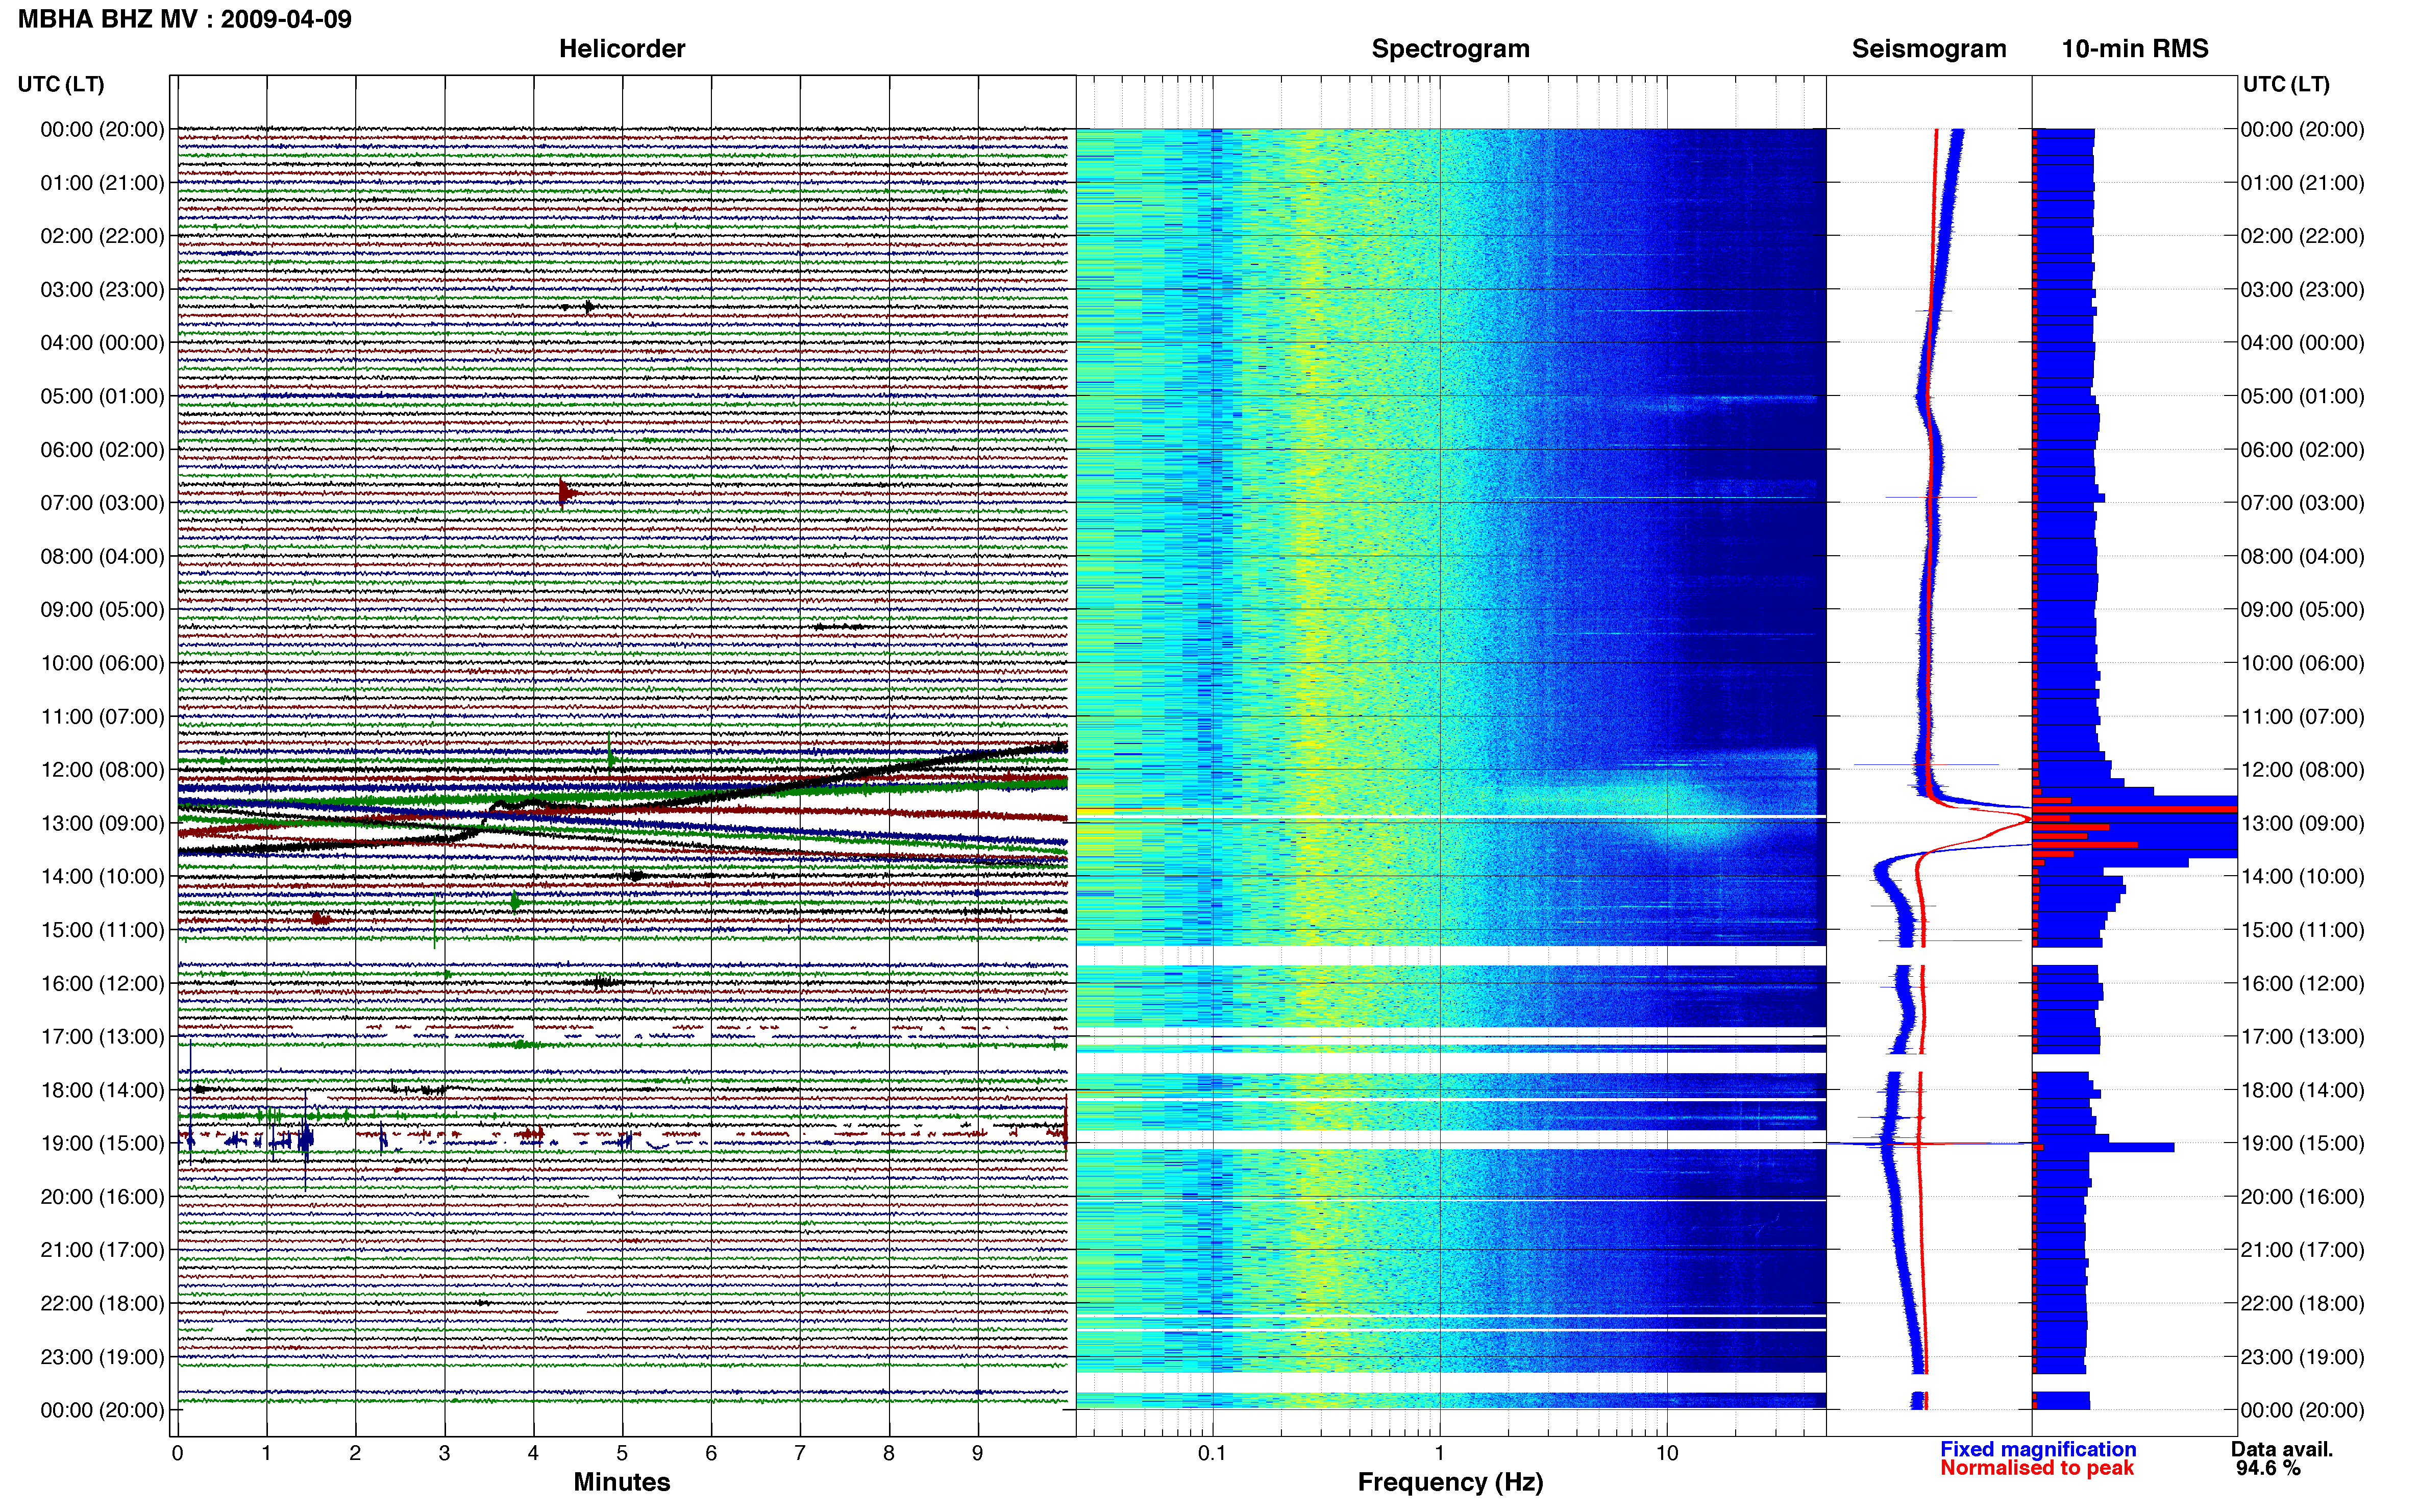Click frequency tick label '10'
The height and width of the screenshot is (1512, 2419).
tap(1667, 1453)
